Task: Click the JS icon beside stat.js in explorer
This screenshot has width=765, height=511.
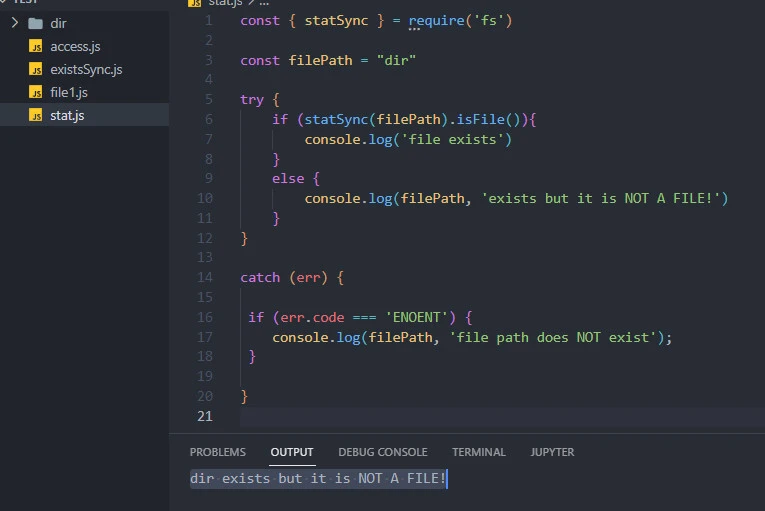Action: 36,115
